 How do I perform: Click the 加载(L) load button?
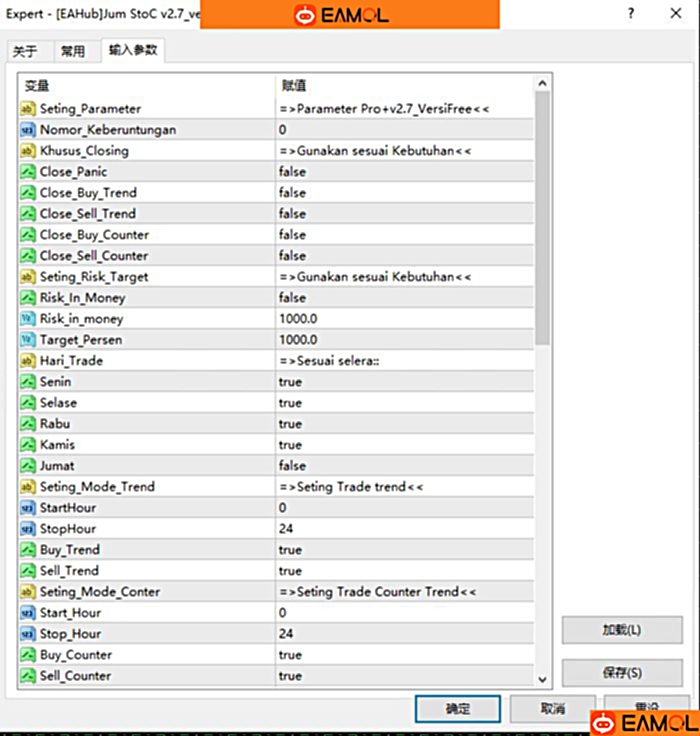tap(622, 630)
